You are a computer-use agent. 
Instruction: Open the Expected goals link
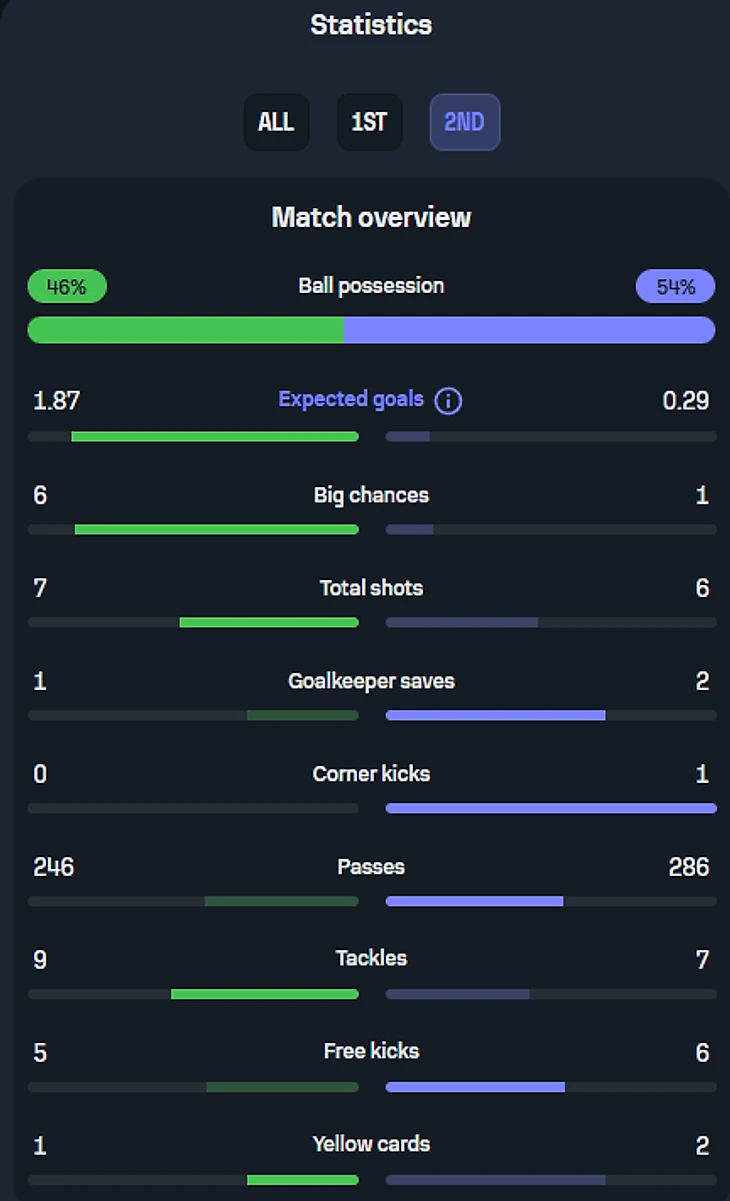pyautogui.click(x=351, y=400)
